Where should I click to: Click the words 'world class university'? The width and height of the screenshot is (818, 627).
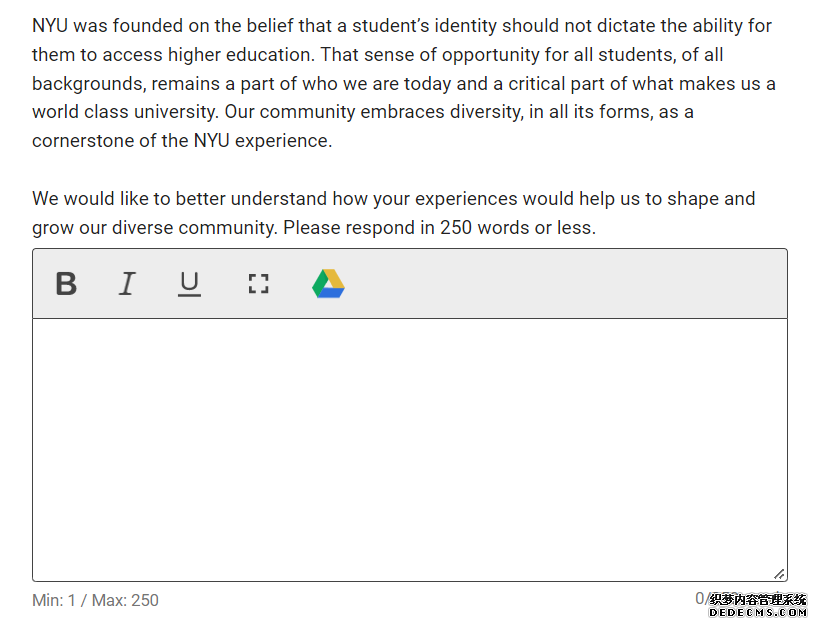125,112
